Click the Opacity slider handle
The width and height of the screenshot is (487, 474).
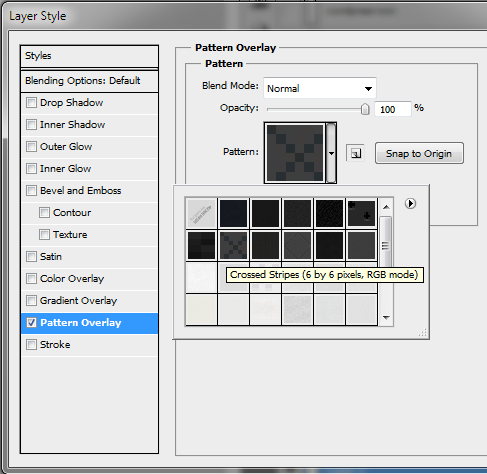pos(365,108)
